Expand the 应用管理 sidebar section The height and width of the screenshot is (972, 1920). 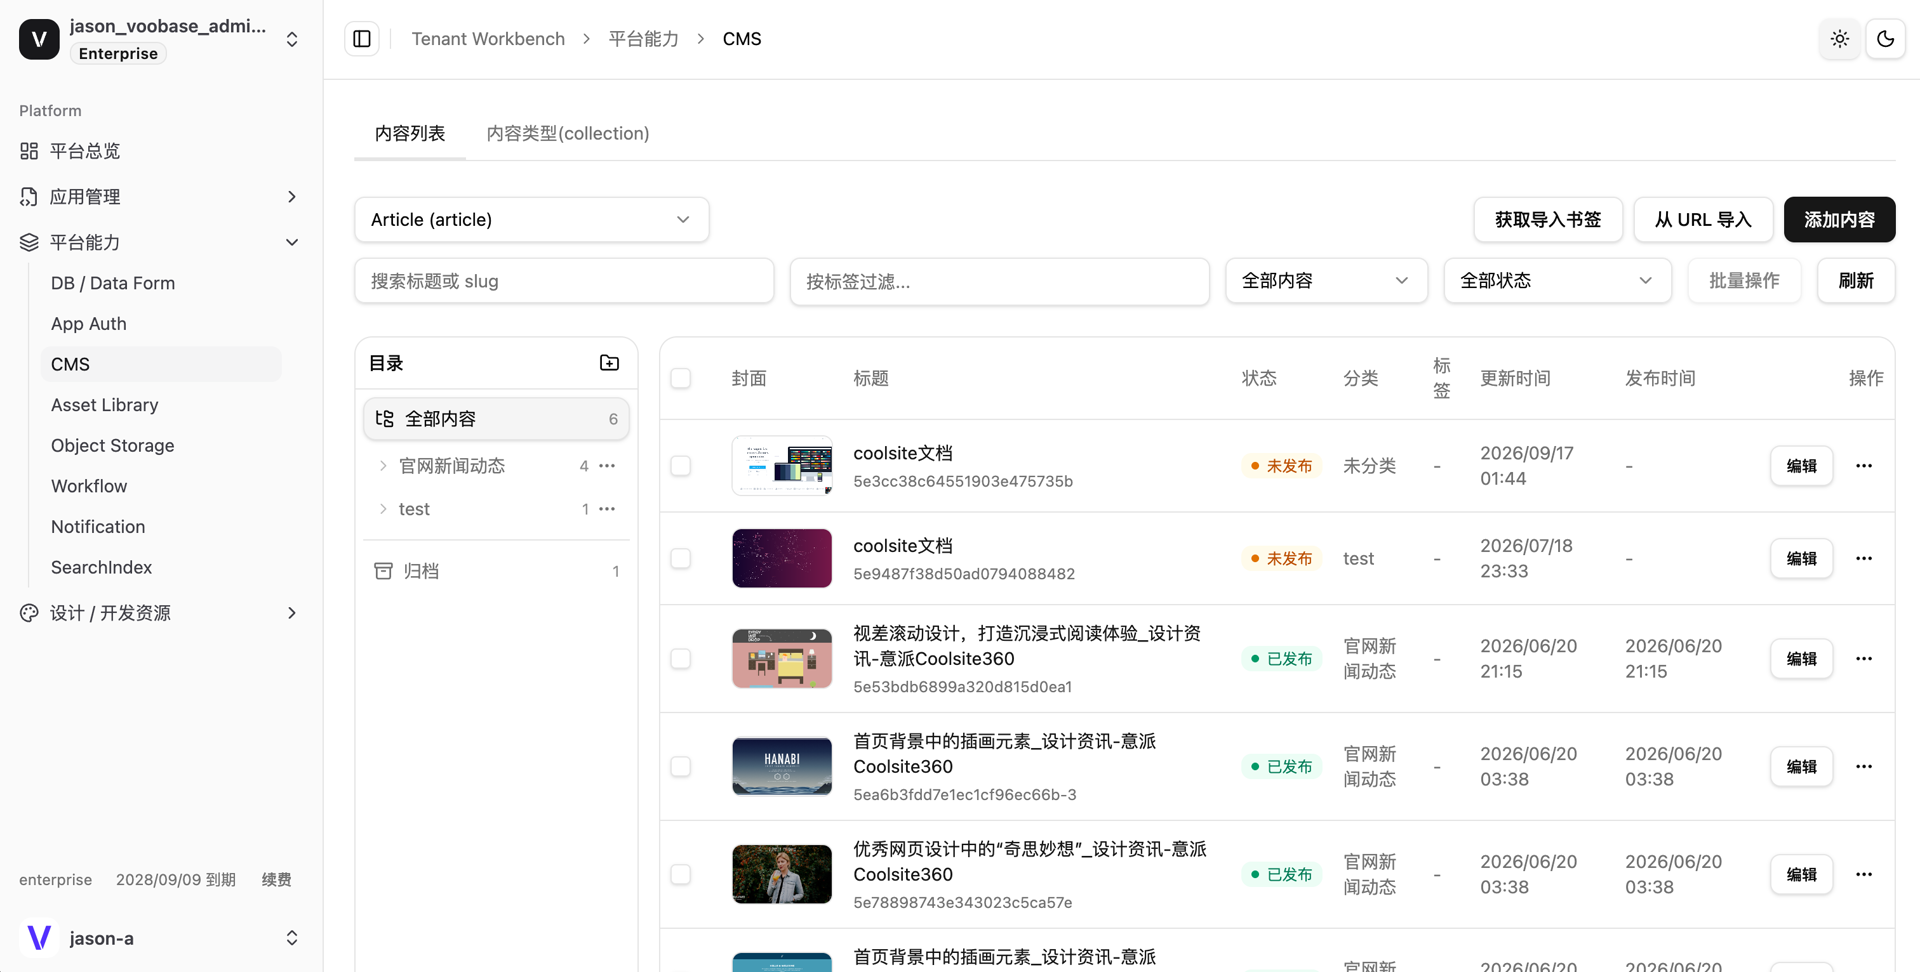[x=292, y=197]
